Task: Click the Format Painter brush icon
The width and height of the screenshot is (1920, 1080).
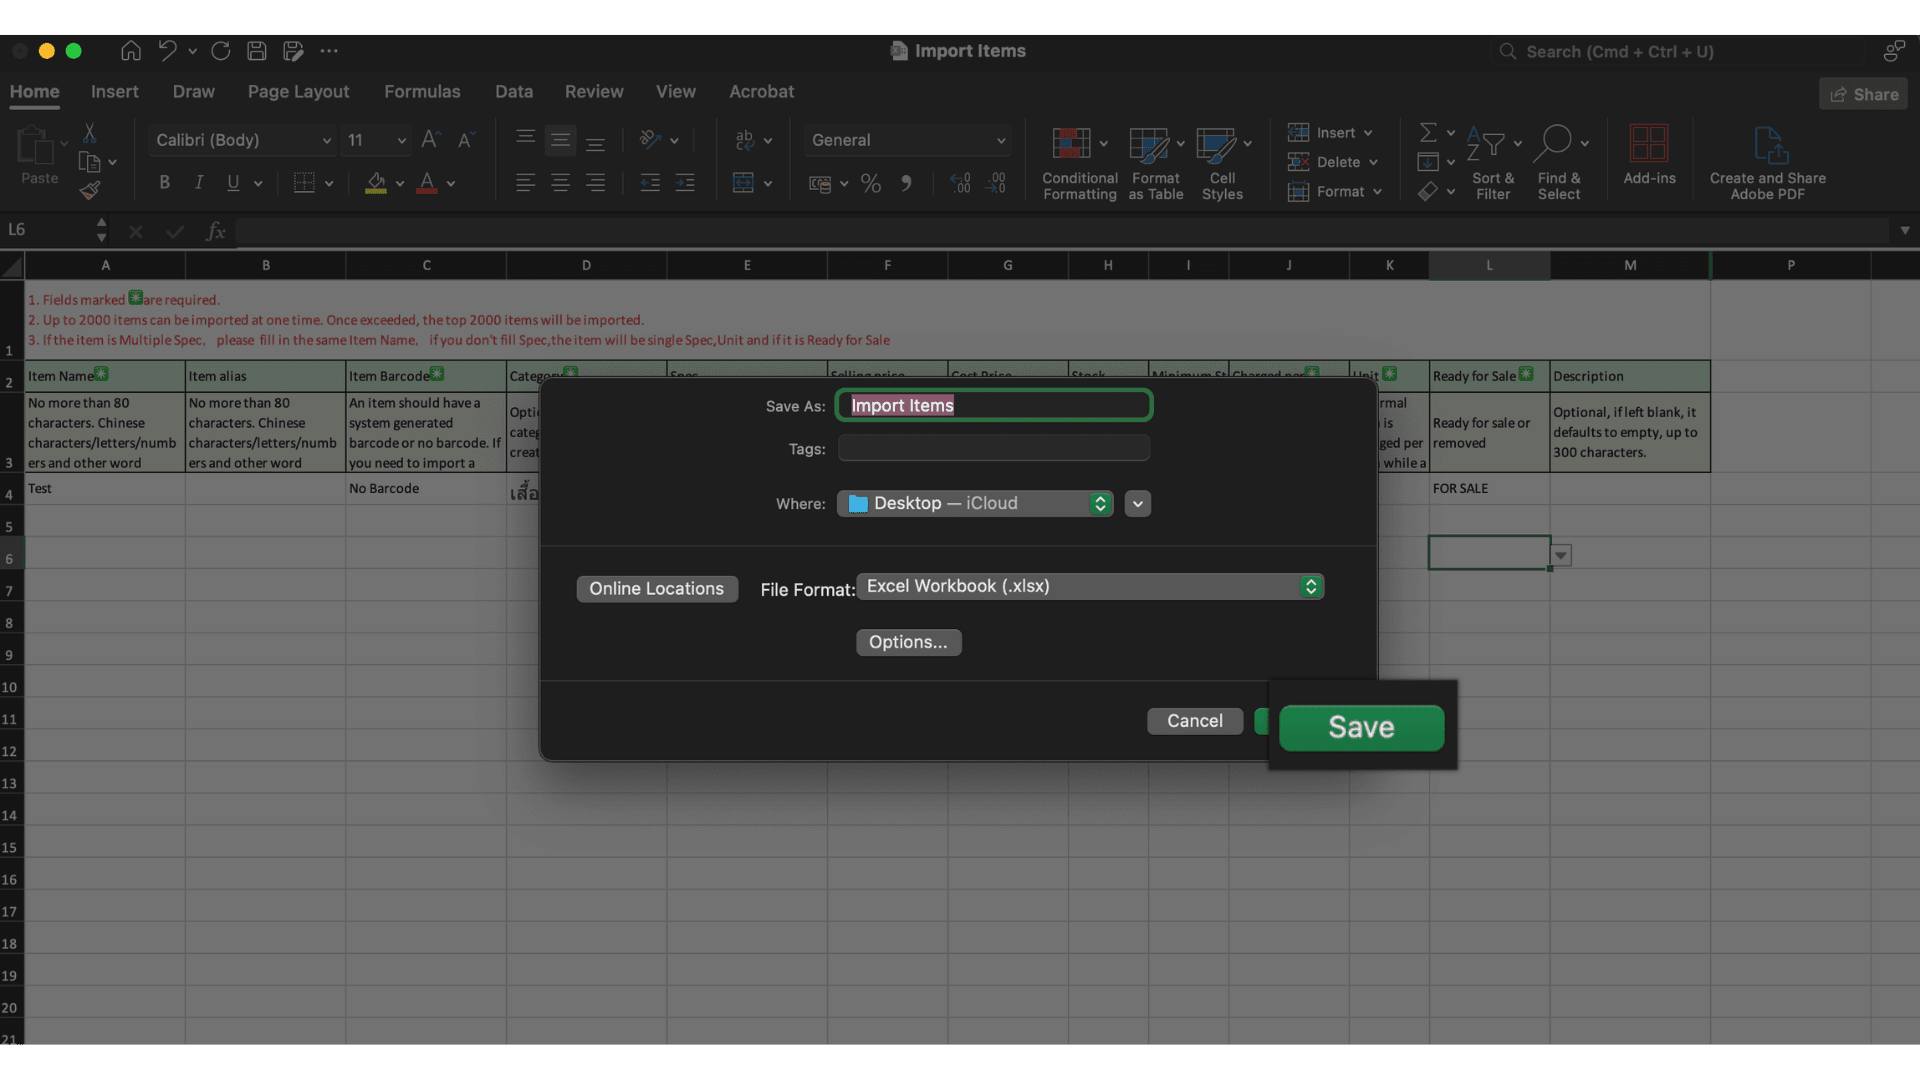Action: 90,190
